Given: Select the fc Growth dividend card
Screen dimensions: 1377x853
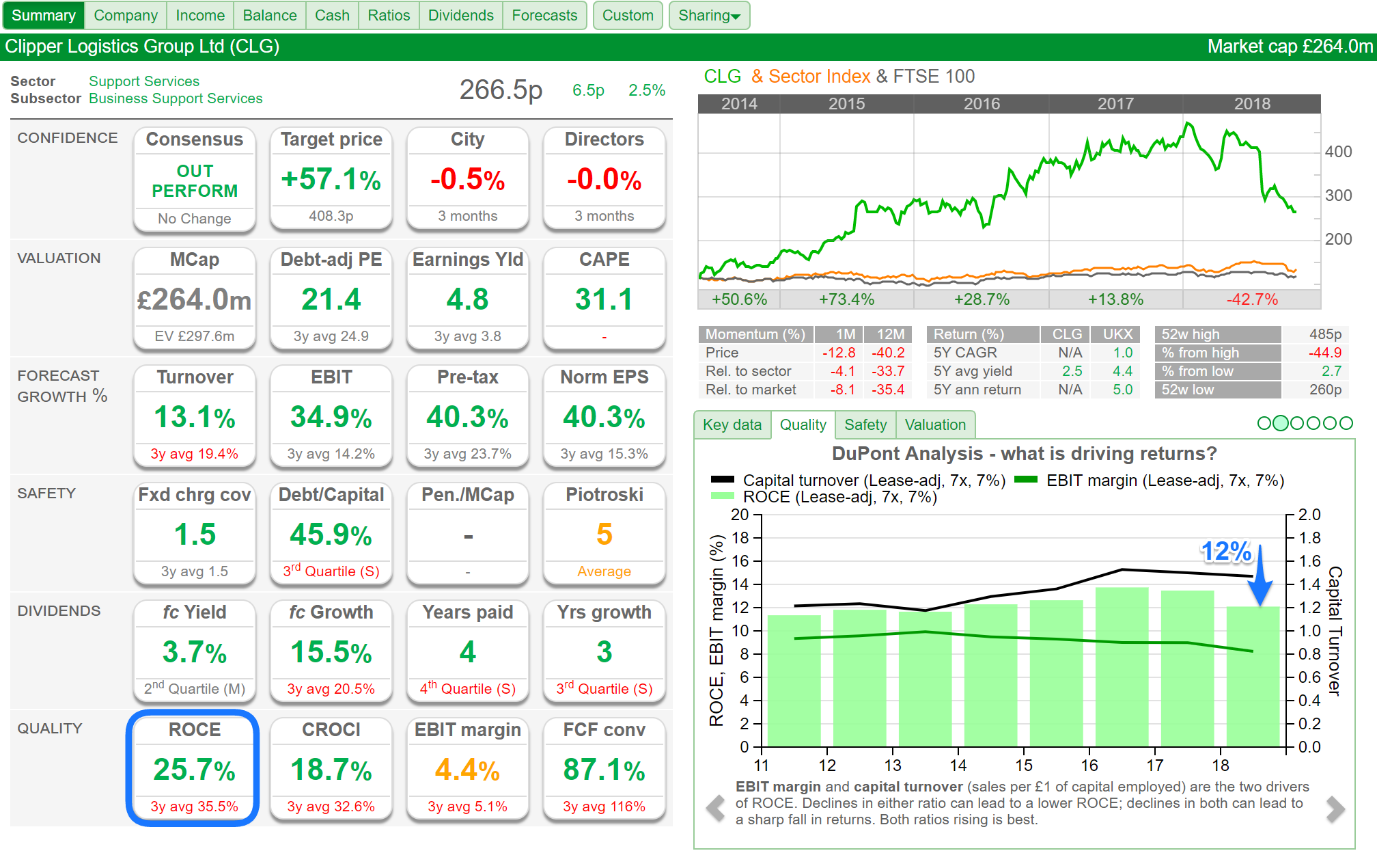Looking at the screenshot, I should click(331, 651).
